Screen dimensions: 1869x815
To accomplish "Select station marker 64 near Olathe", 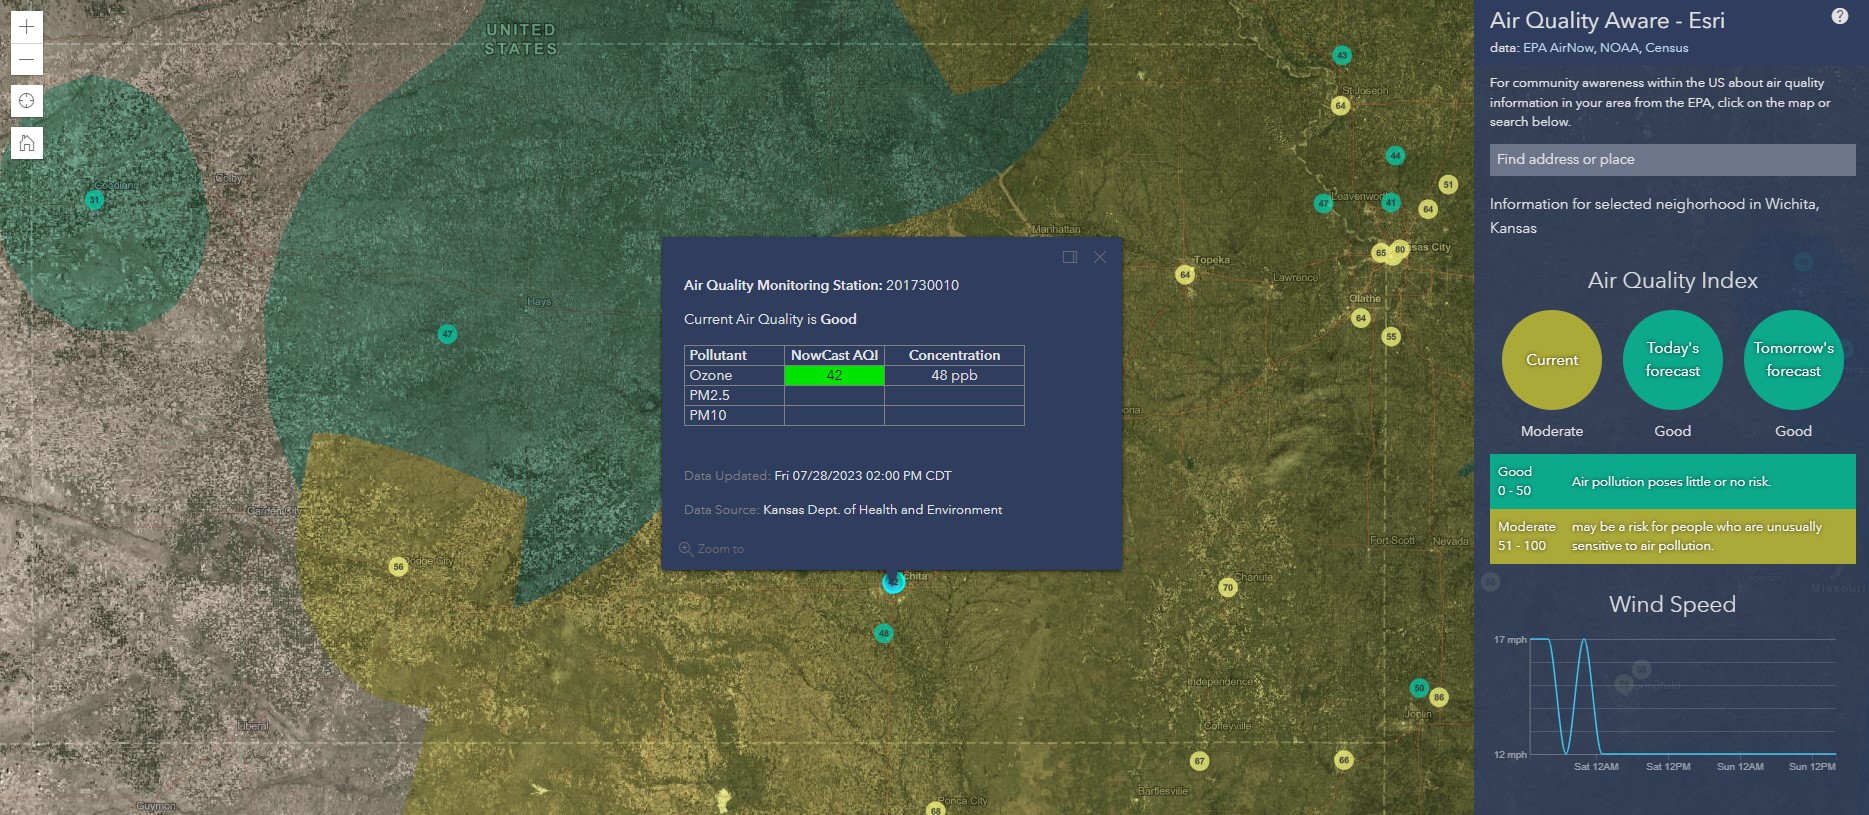I will [x=1360, y=318].
